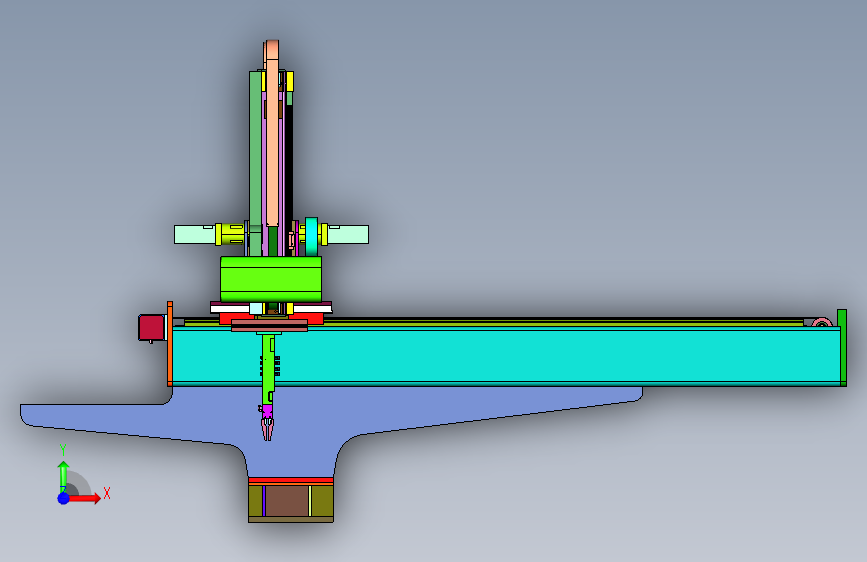Viewport: 867px width, 562px height.
Task: Select the teal disc wheel on the column
Action: click(x=311, y=236)
